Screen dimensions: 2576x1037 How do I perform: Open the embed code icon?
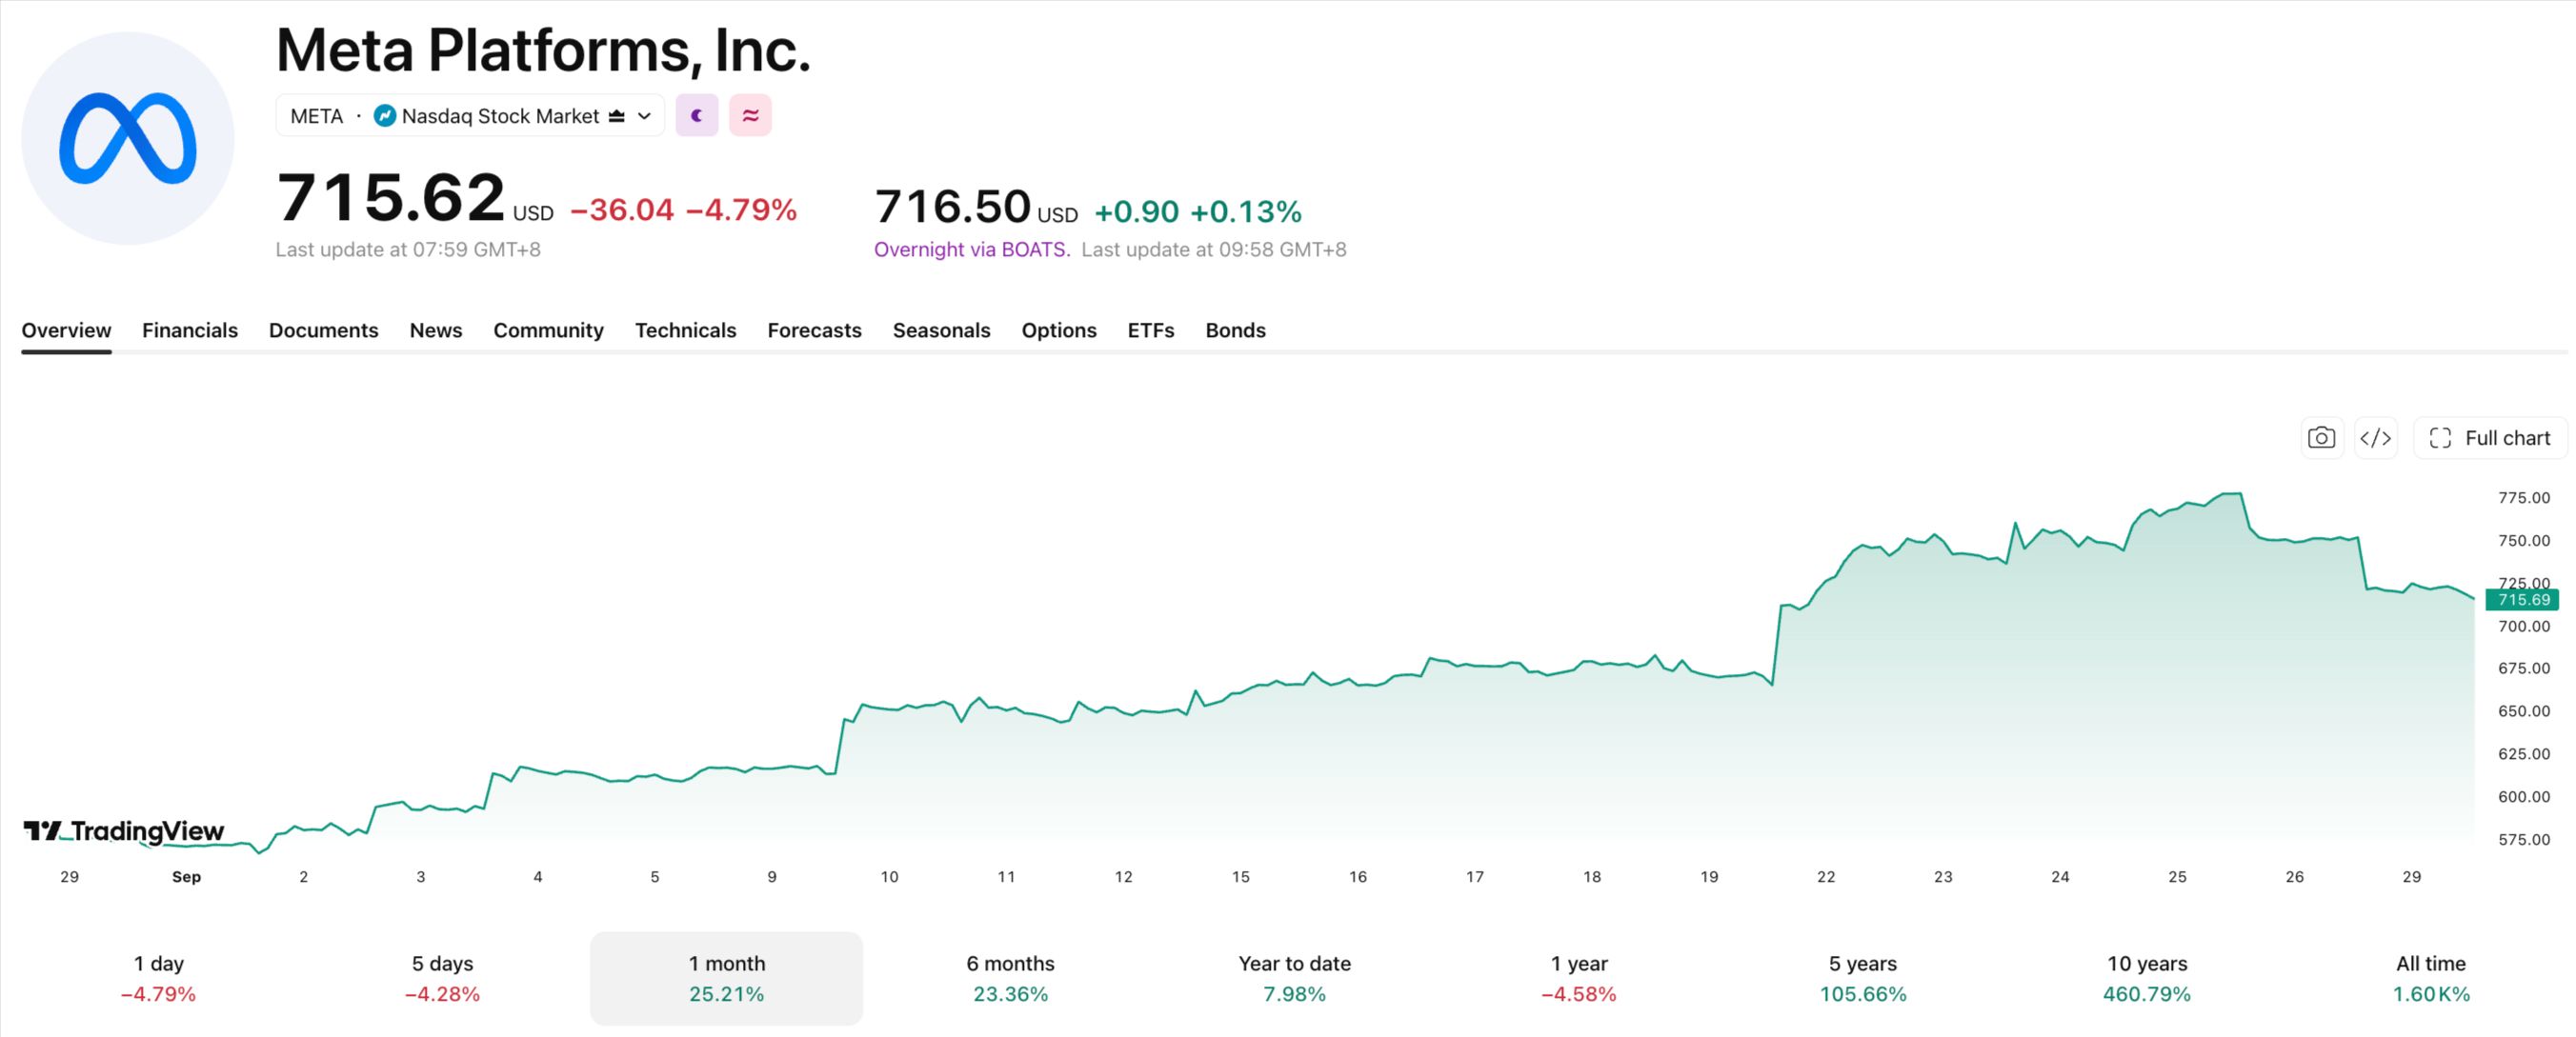pyautogui.click(x=2375, y=438)
